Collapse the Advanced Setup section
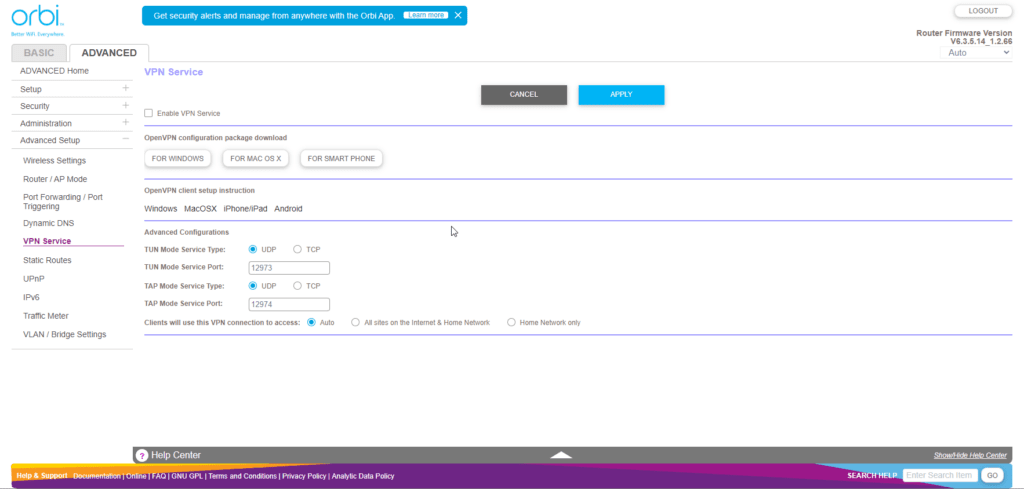Viewport: 1024px width, 489px height. click(x=125, y=140)
